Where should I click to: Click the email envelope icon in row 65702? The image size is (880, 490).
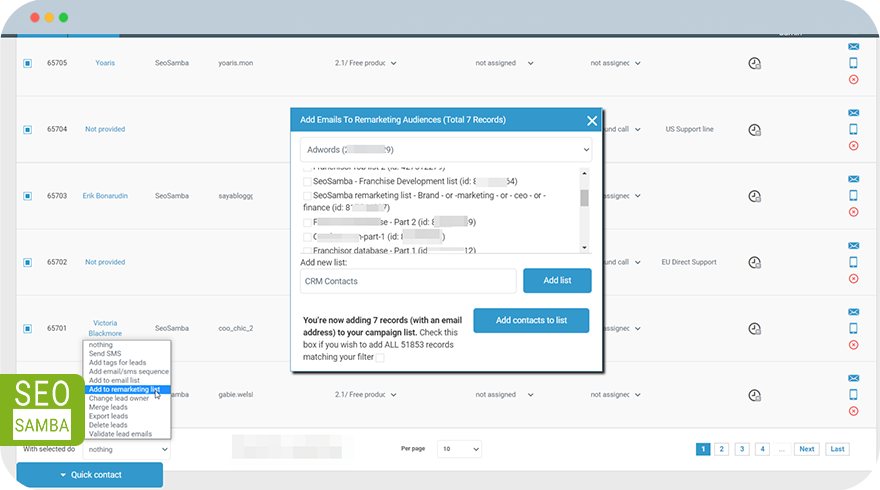point(853,246)
